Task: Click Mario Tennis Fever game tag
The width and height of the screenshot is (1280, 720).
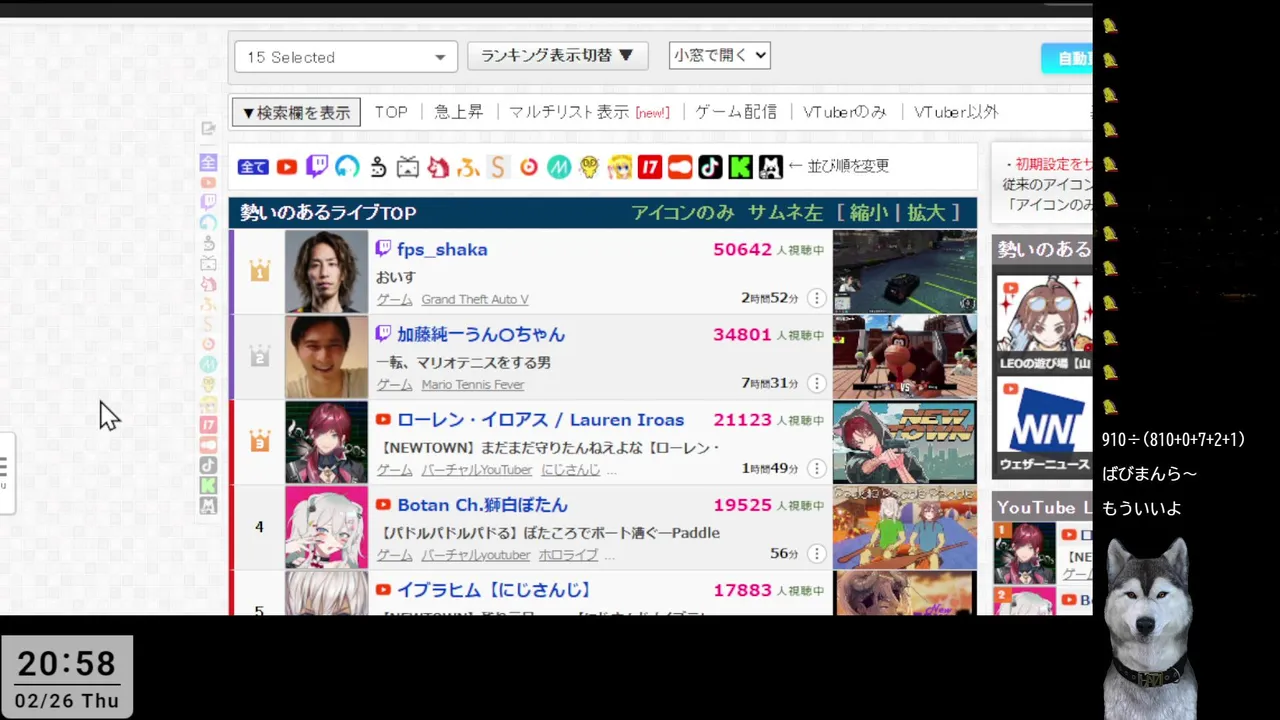Action: 472,385
